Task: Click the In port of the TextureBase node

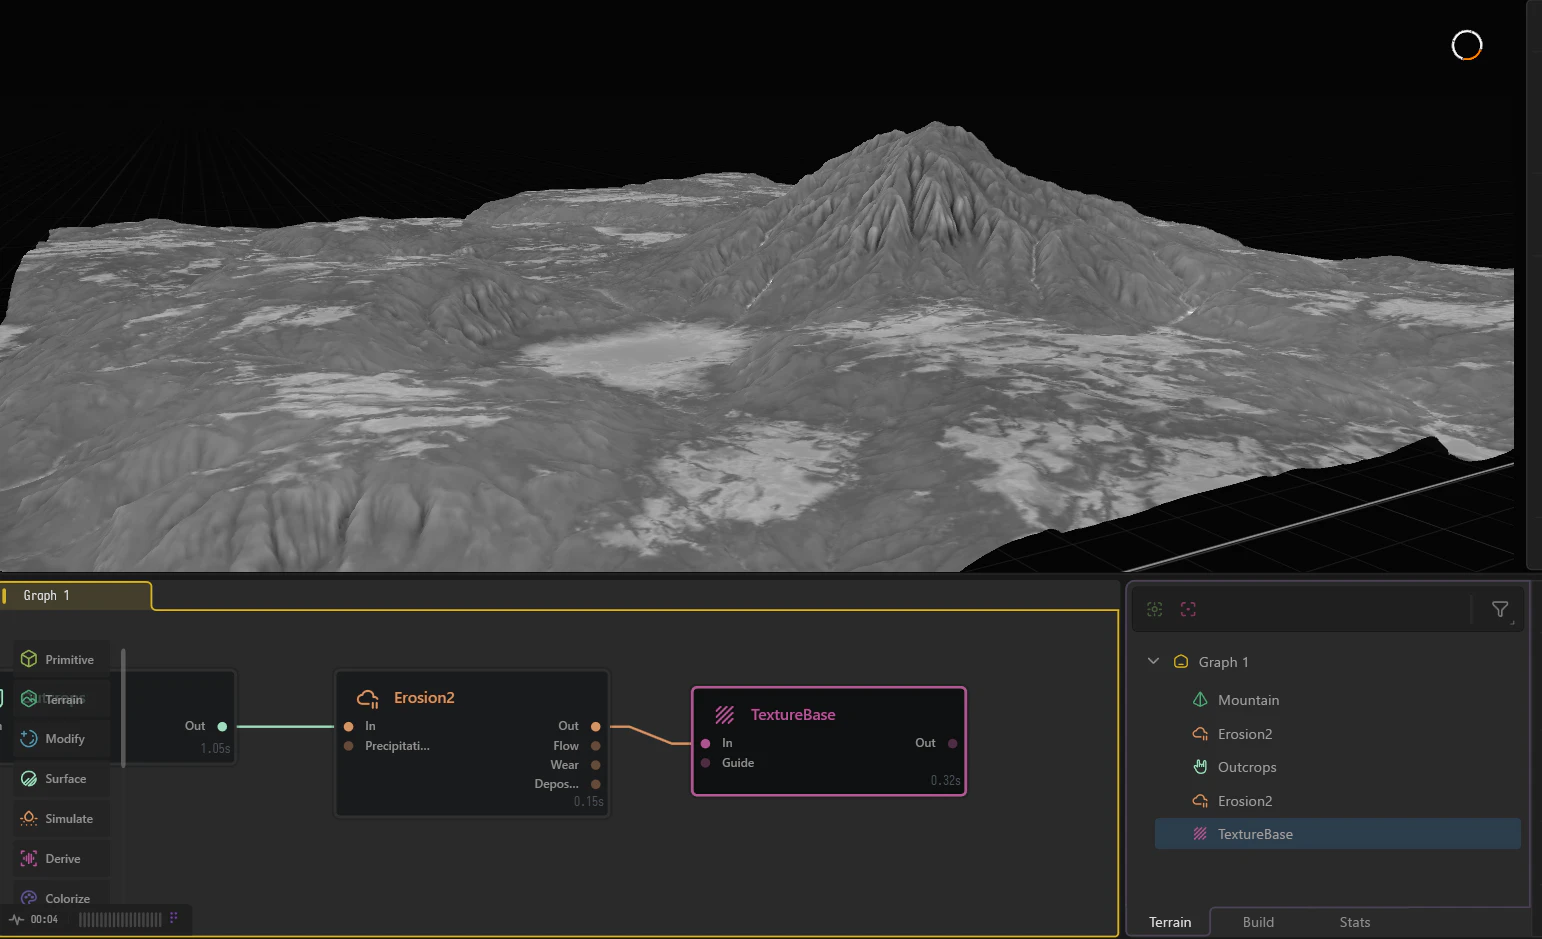Action: pos(706,743)
